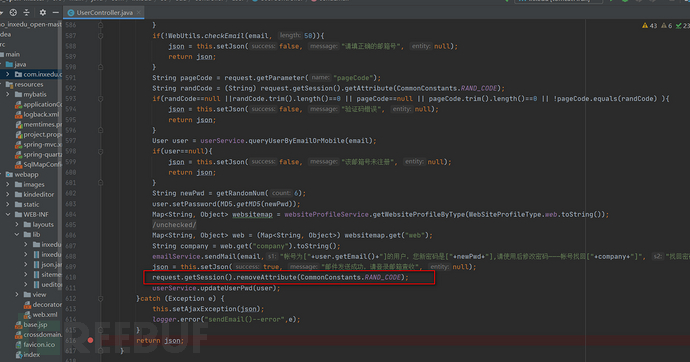690x362 pixels.
Task: Click the yellow warnings indicator showing 43
Action: [x=649, y=26]
